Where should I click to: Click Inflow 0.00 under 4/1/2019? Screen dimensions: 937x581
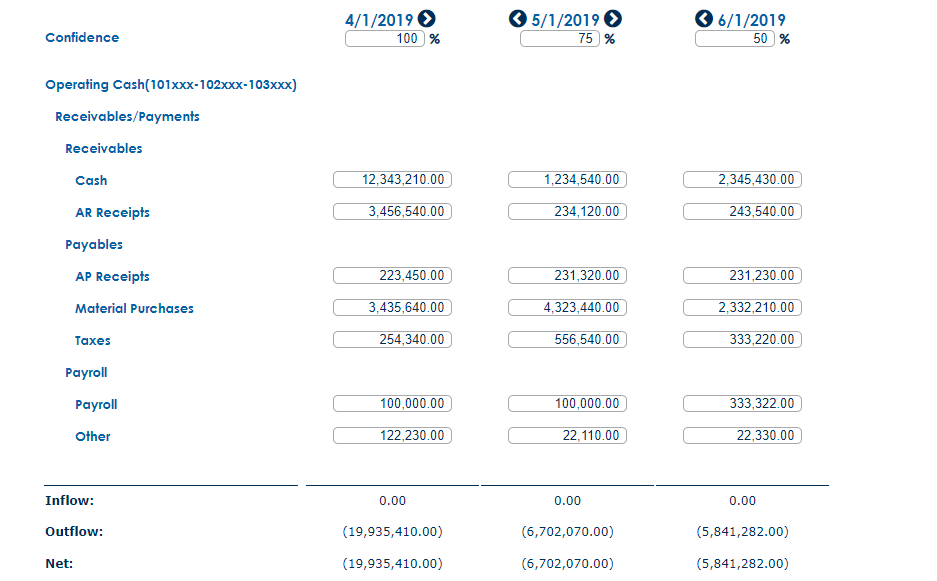coord(393,501)
